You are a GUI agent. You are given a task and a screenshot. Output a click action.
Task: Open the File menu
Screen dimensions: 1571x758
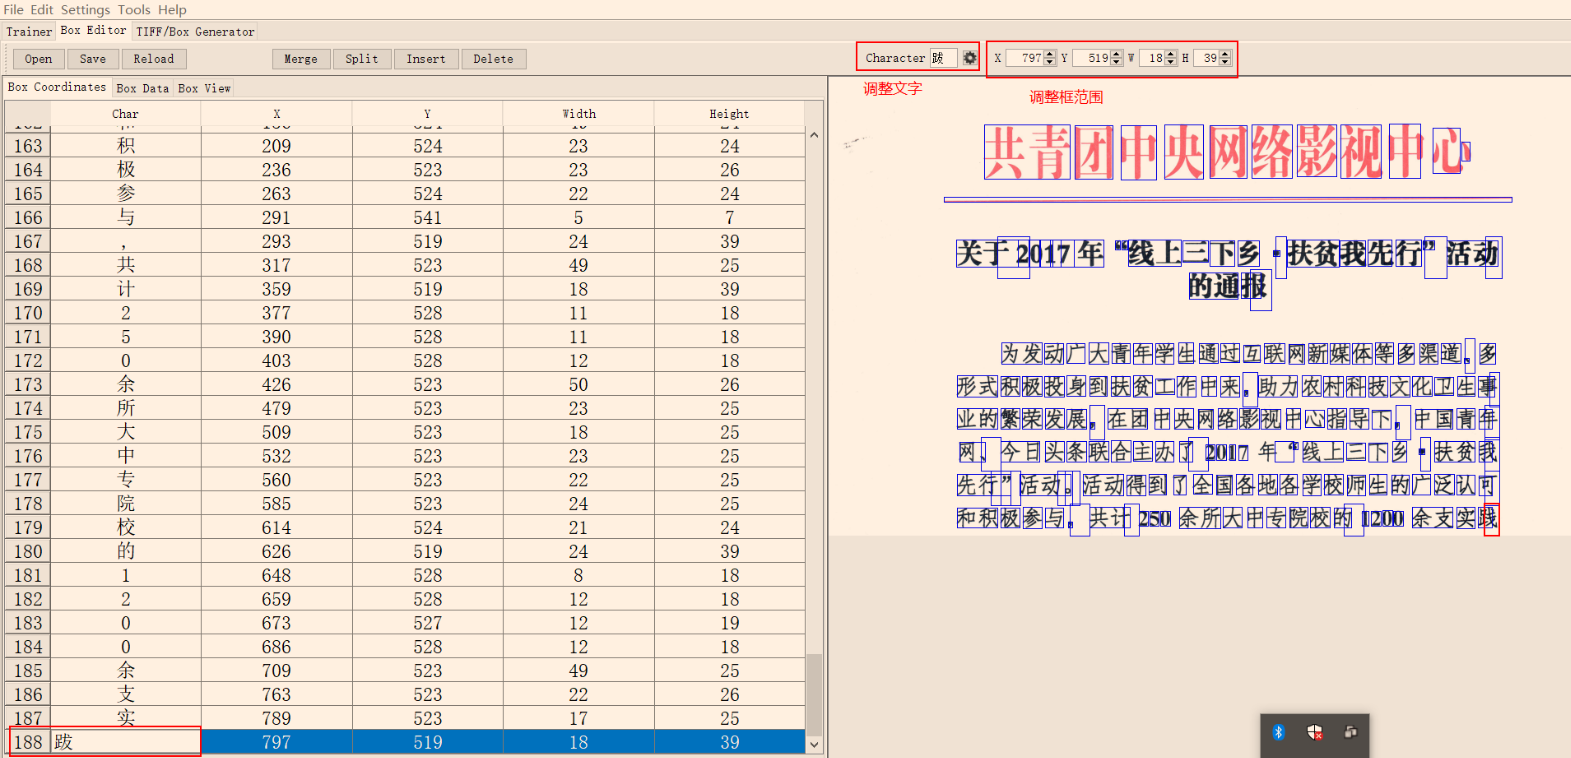(14, 9)
